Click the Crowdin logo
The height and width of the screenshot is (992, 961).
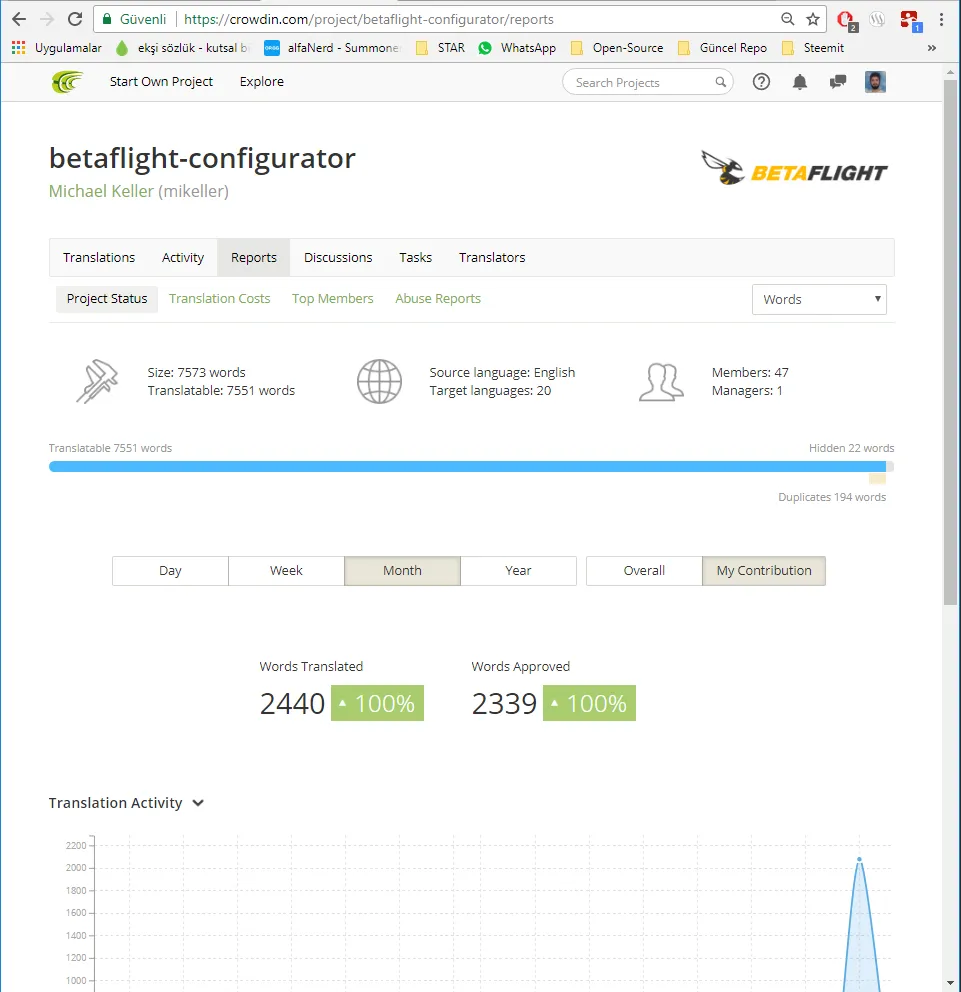click(67, 82)
